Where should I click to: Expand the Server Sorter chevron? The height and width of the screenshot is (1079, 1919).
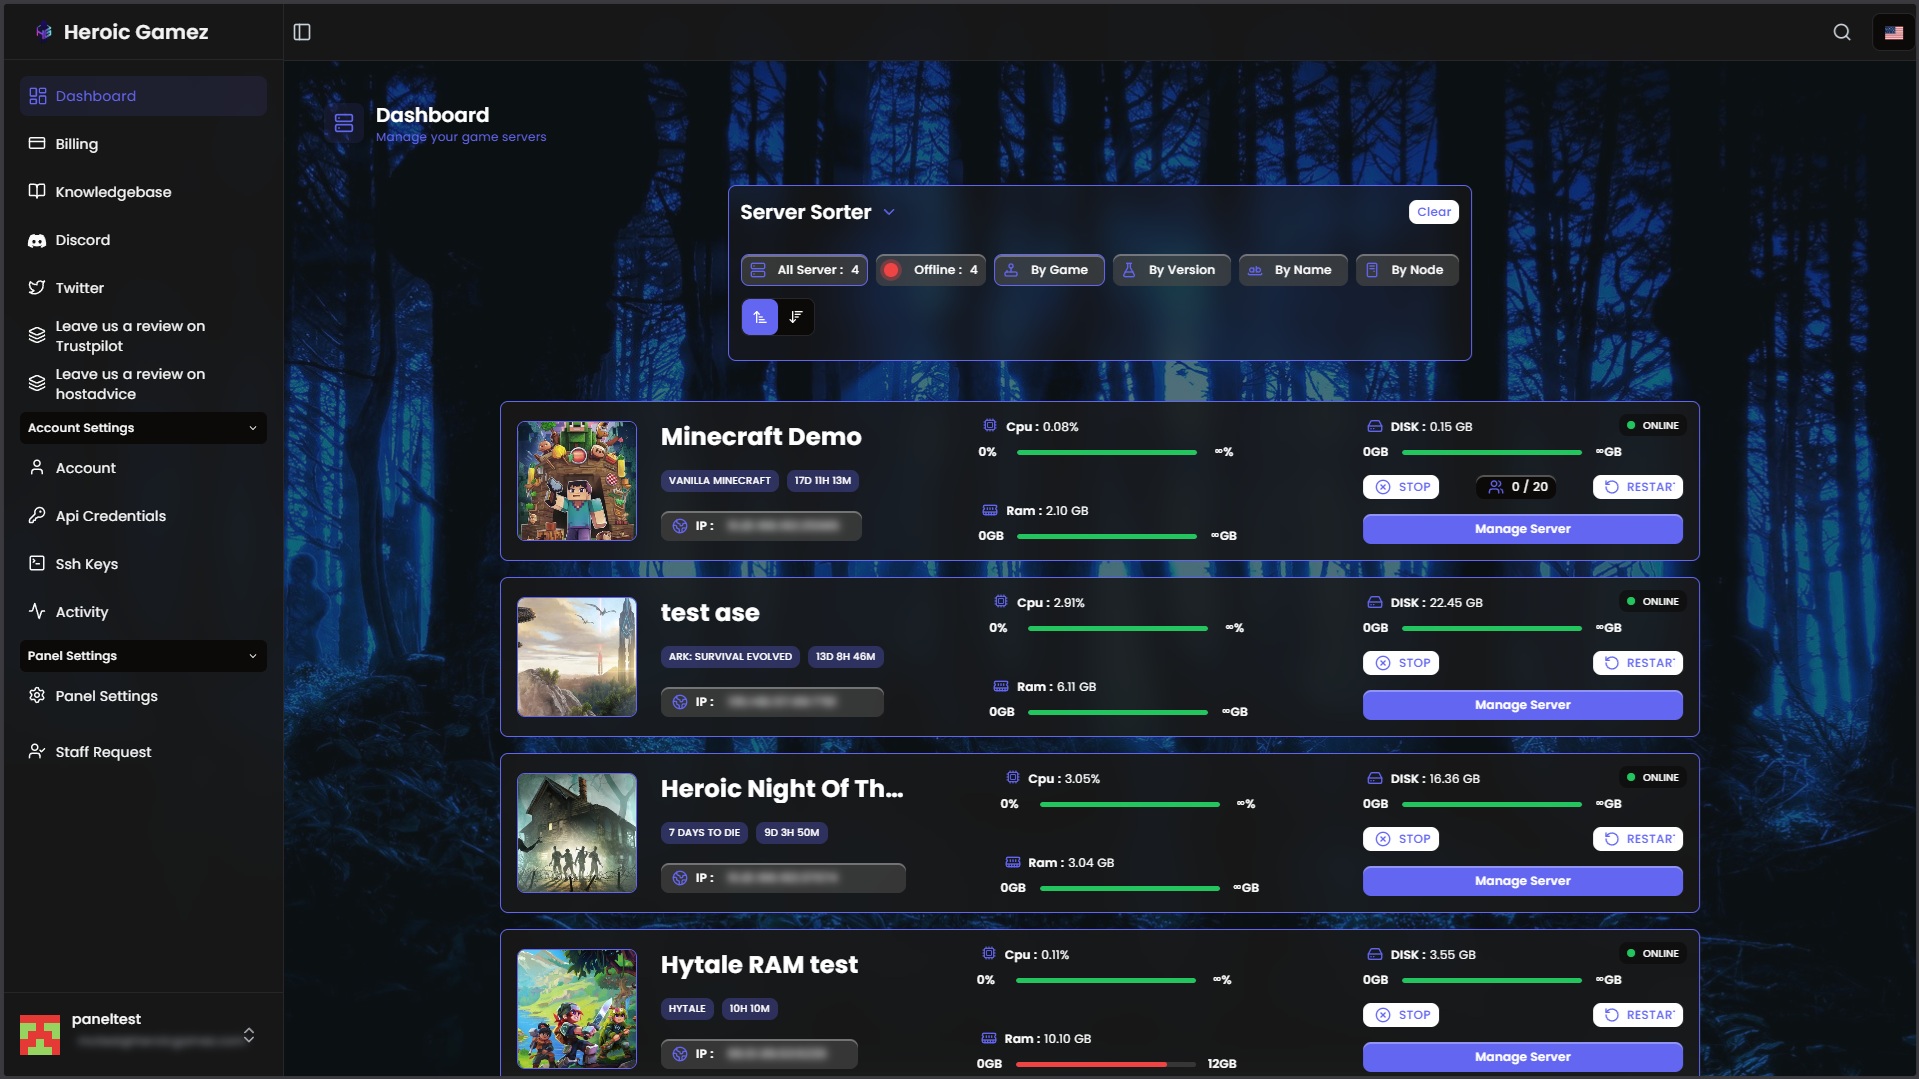[889, 212]
